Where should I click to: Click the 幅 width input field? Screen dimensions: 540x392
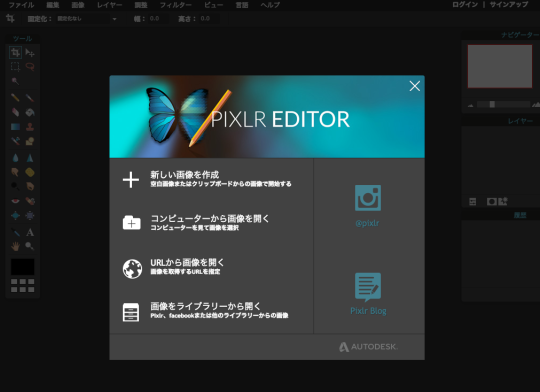coord(159,19)
